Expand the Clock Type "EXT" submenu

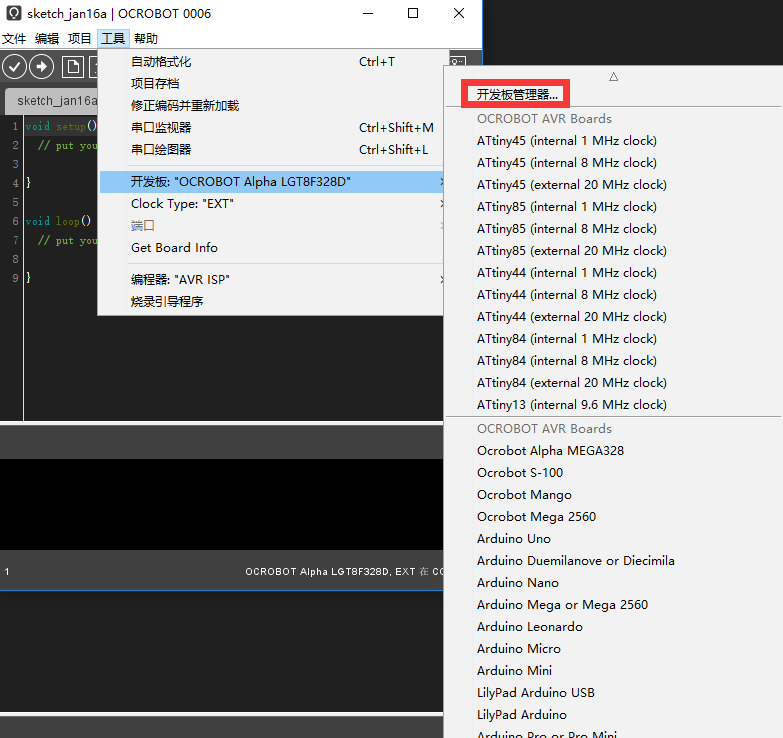(x=272, y=204)
